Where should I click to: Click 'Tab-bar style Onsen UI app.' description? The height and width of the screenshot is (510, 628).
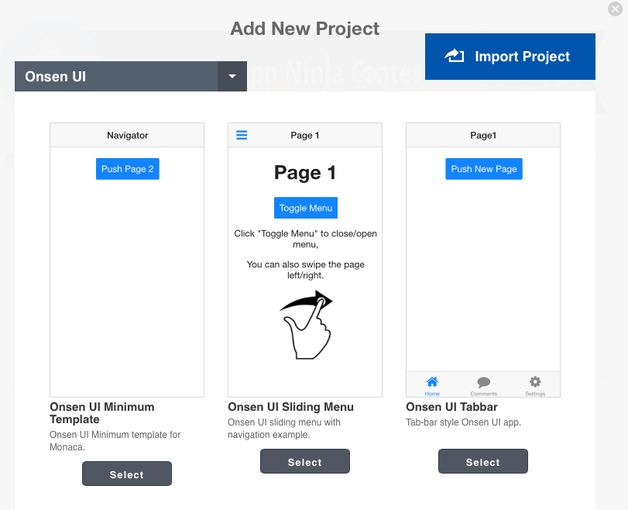(x=463, y=422)
